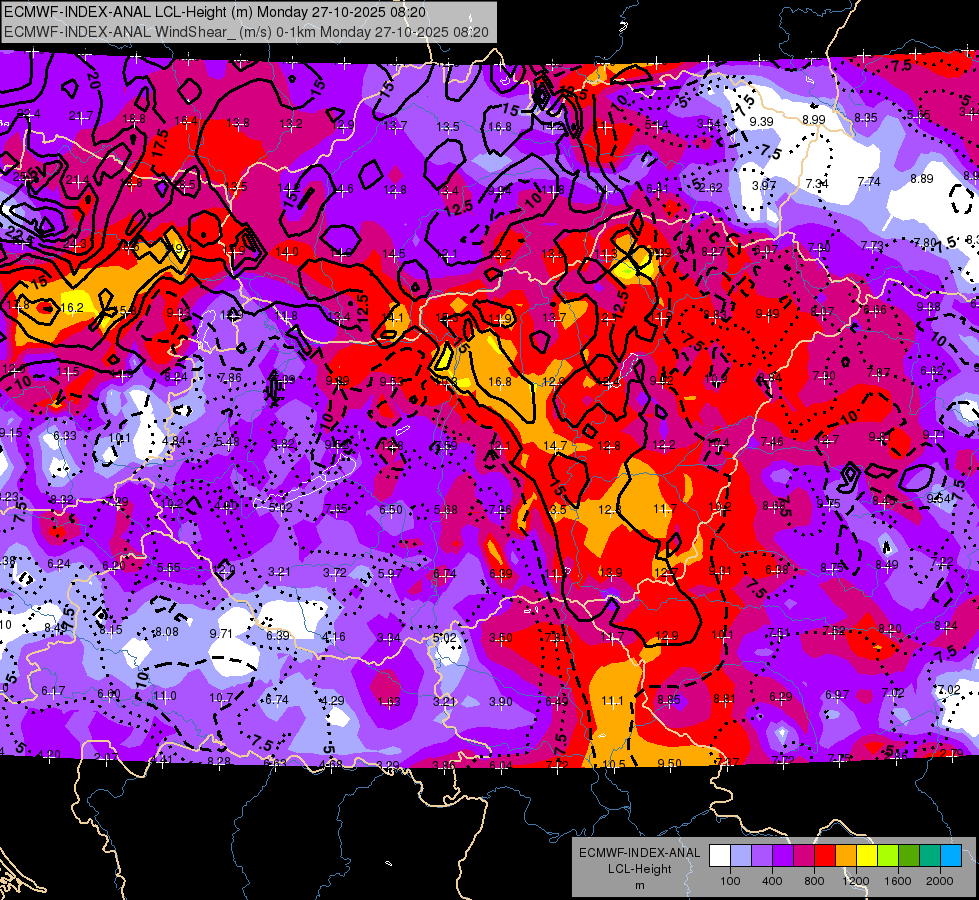Click the grid value 6.29
Image resolution: width=979 pixels, height=900 pixels.
click(780, 697)
